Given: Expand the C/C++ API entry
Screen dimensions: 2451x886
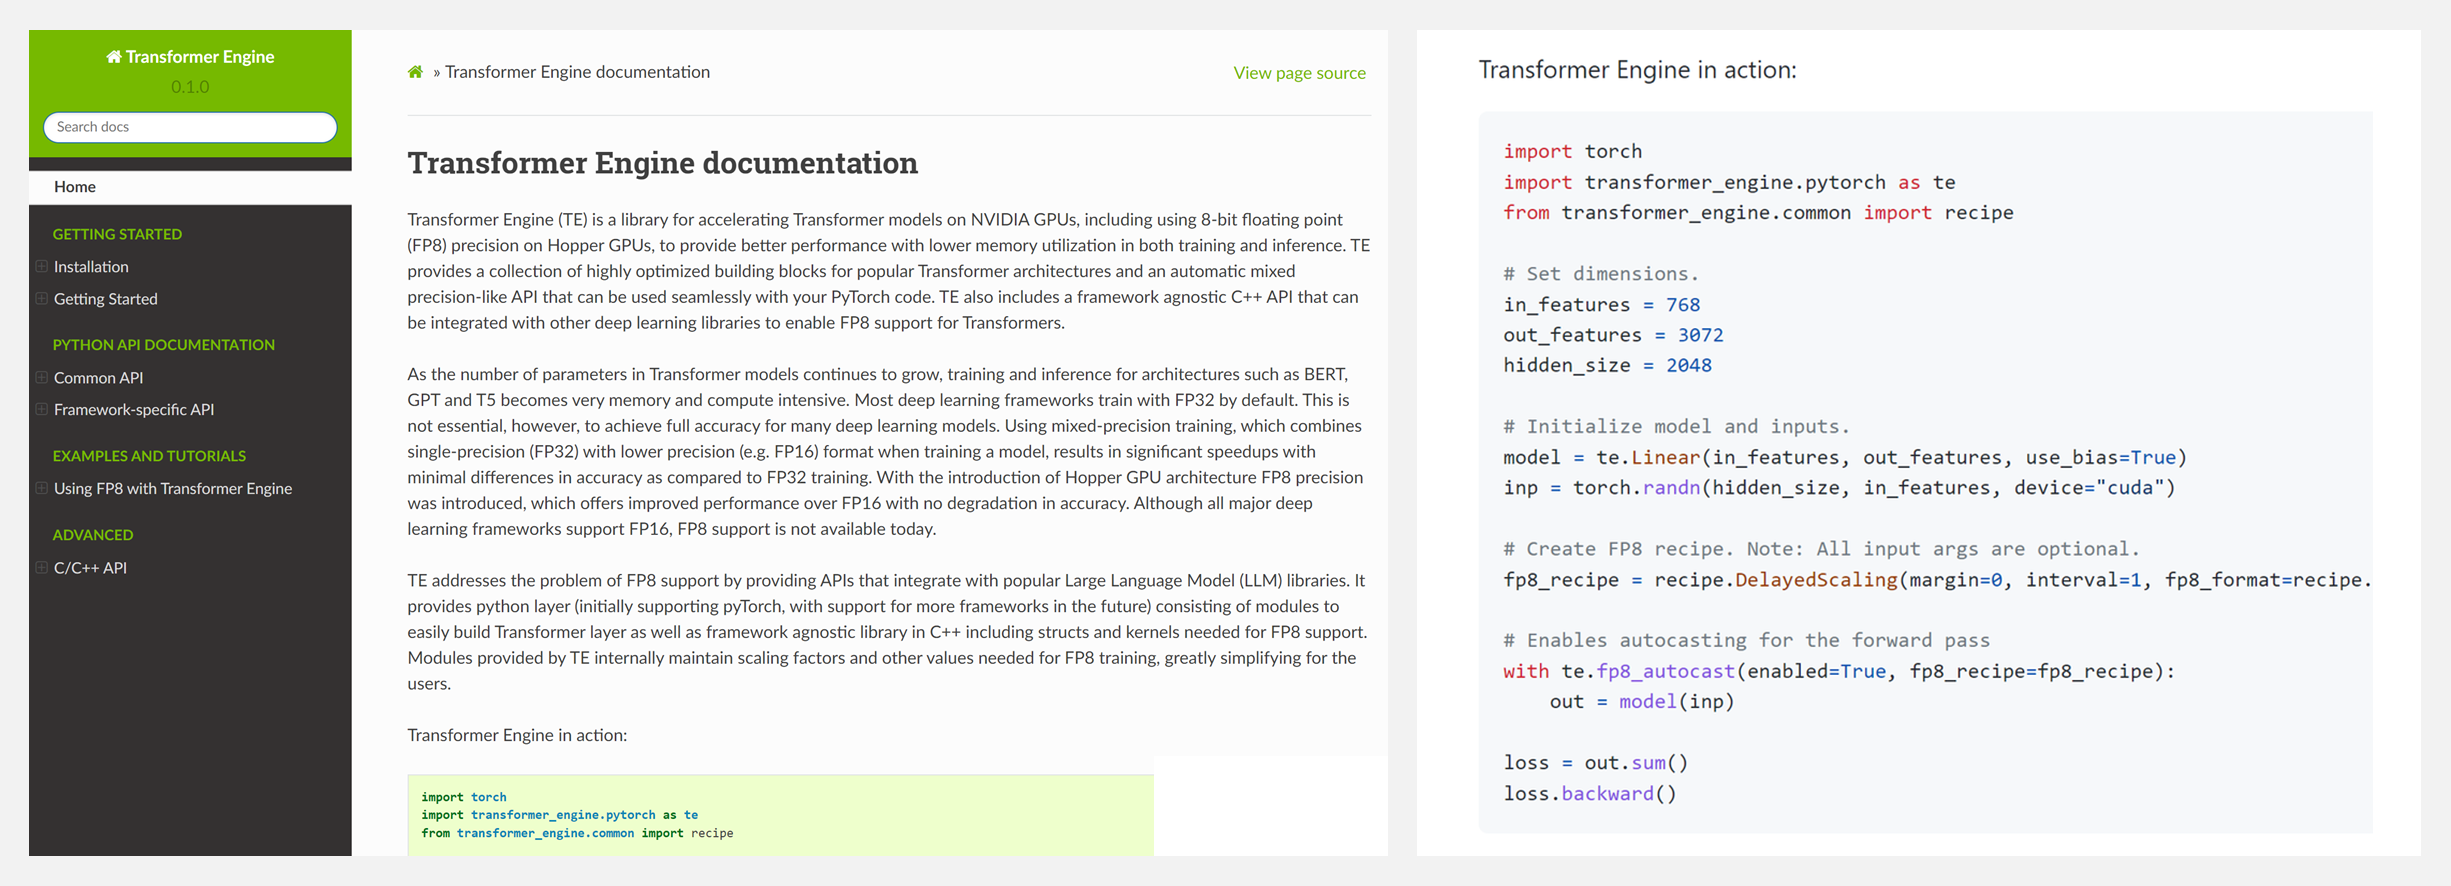Looking at the screenshot, I should 41,568.
